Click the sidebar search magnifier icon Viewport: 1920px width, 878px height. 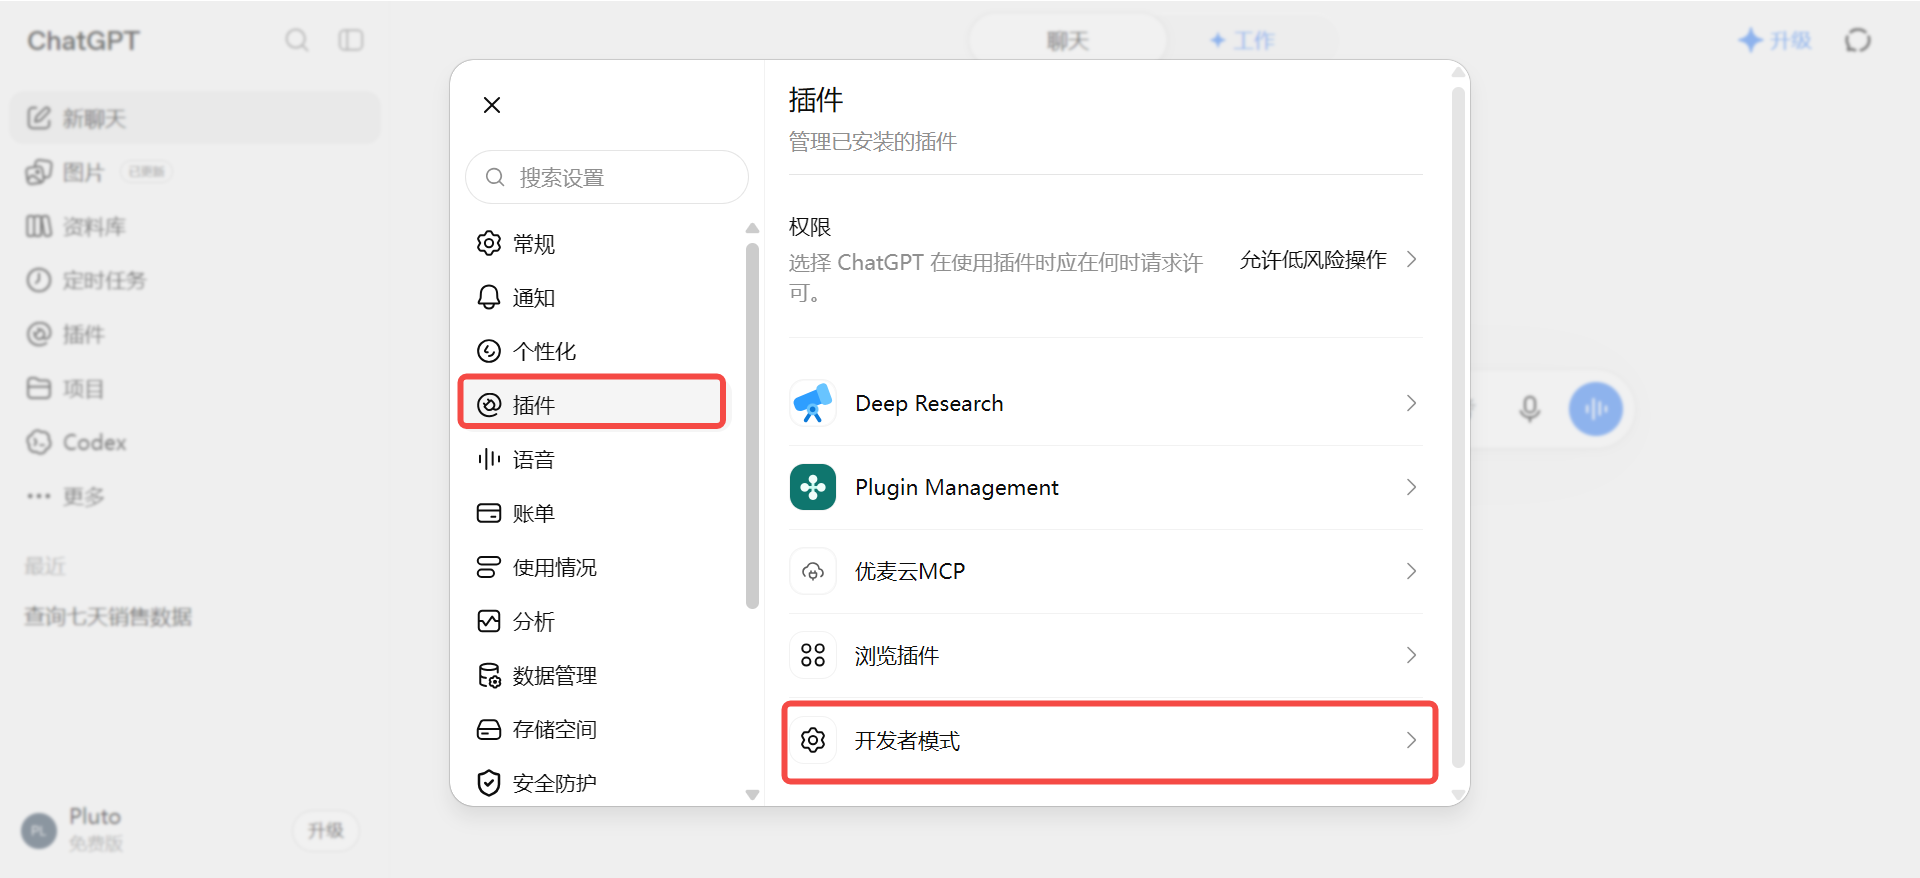tap(296, 40)
